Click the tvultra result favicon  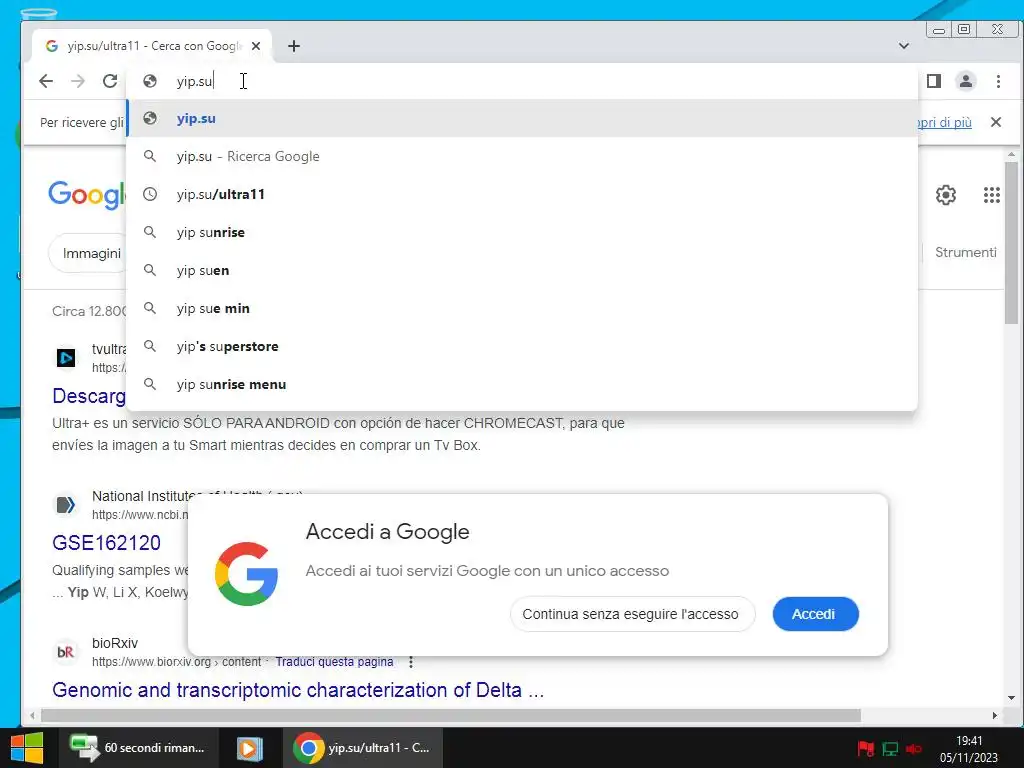[65, 358]
